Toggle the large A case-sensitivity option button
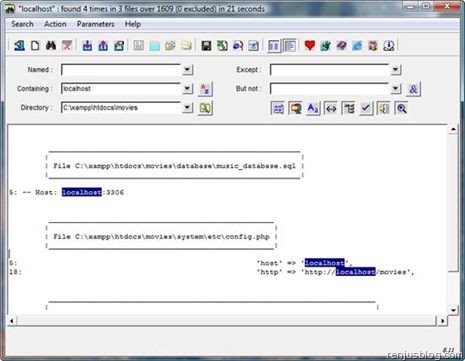Screen dimensions: 465x361 (313, 108)
